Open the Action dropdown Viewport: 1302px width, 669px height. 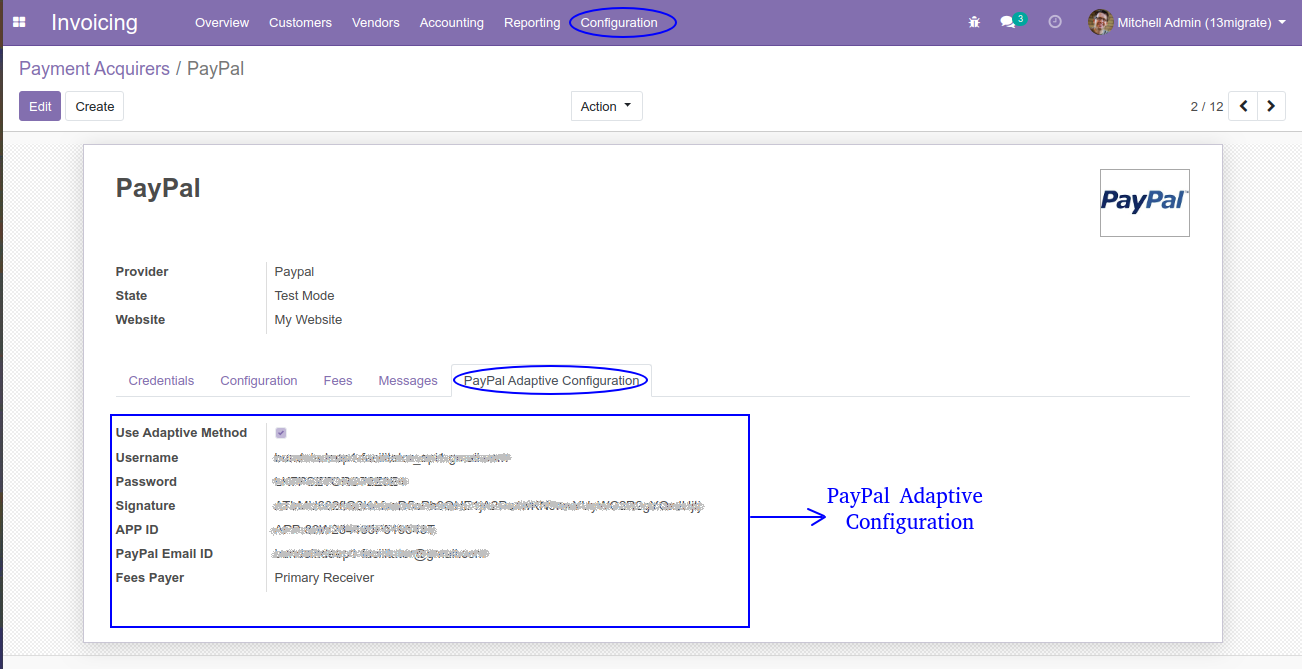tap(606, 106)
